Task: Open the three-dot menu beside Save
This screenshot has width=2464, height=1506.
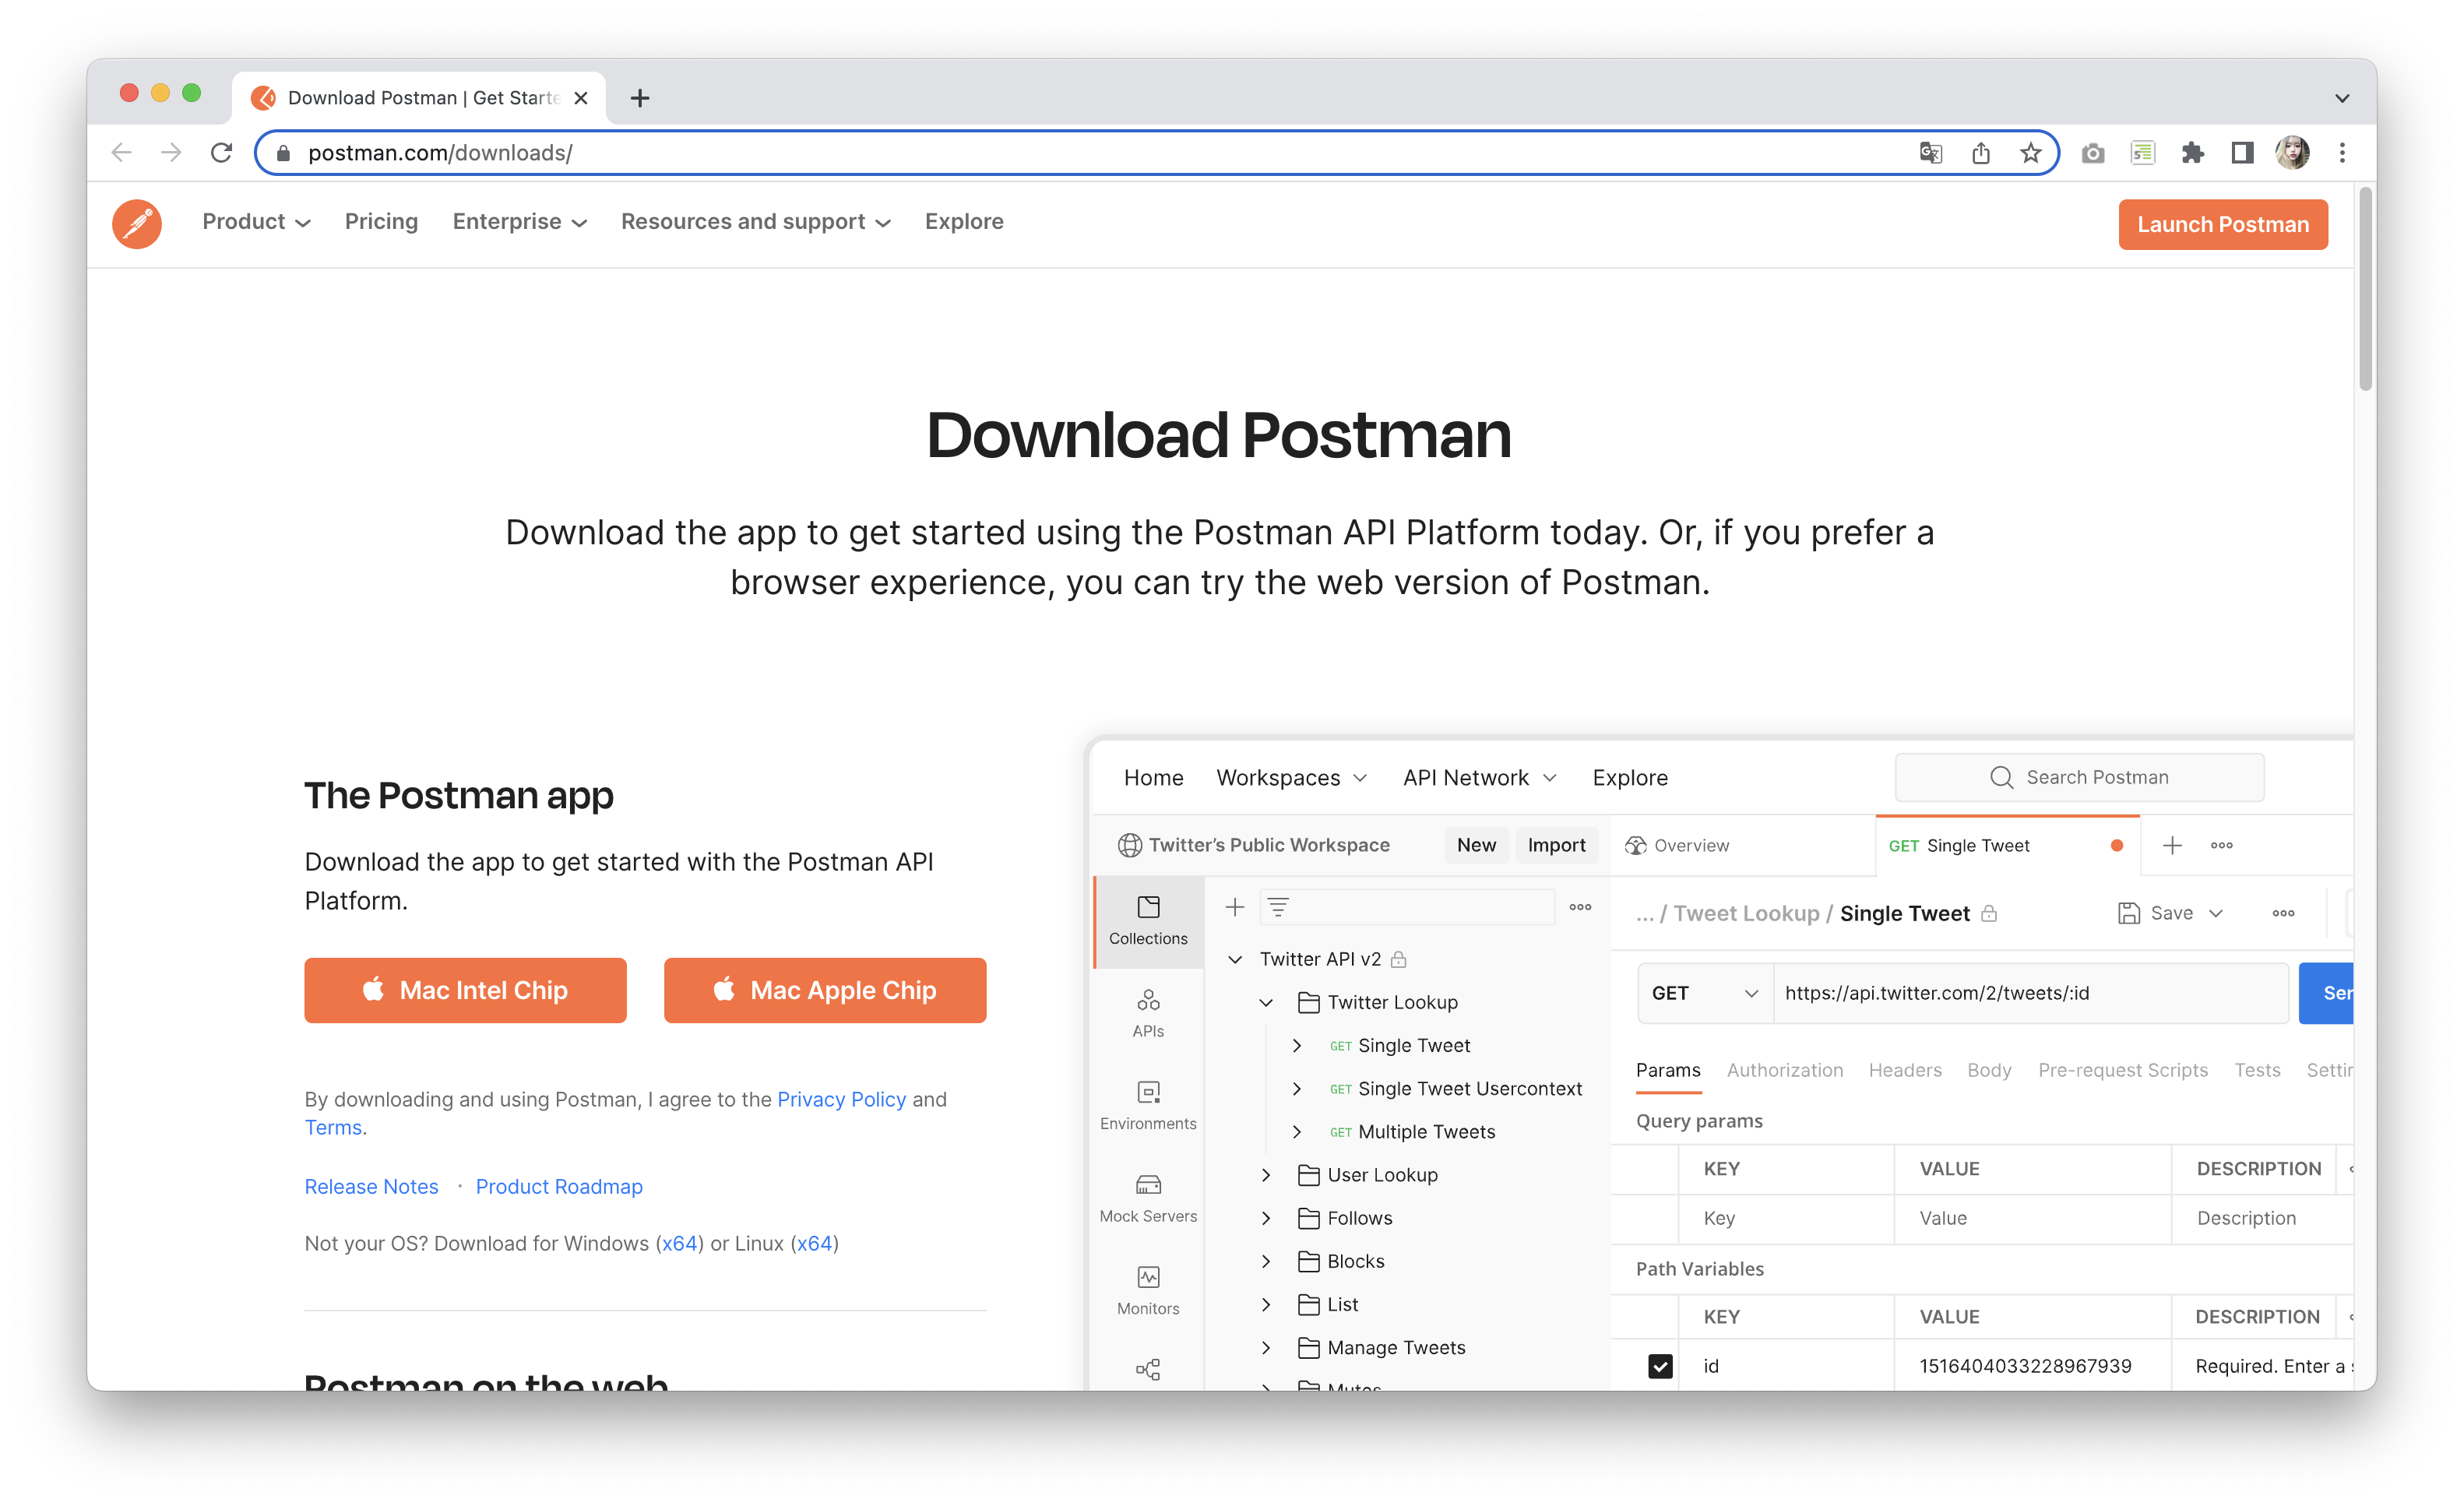Action: pyautogui.click(x=2283, y=913)
